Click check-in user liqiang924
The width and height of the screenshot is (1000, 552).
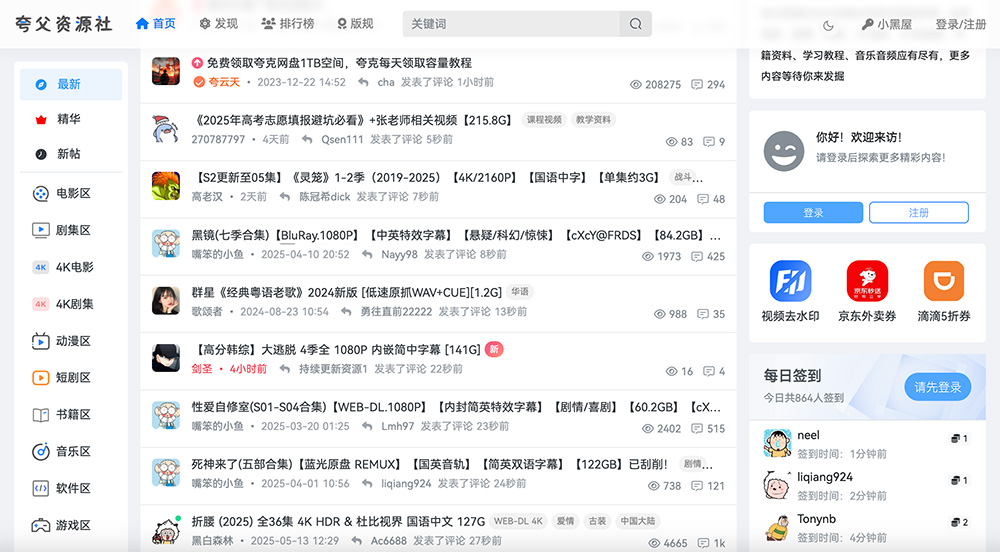(825, 477)
